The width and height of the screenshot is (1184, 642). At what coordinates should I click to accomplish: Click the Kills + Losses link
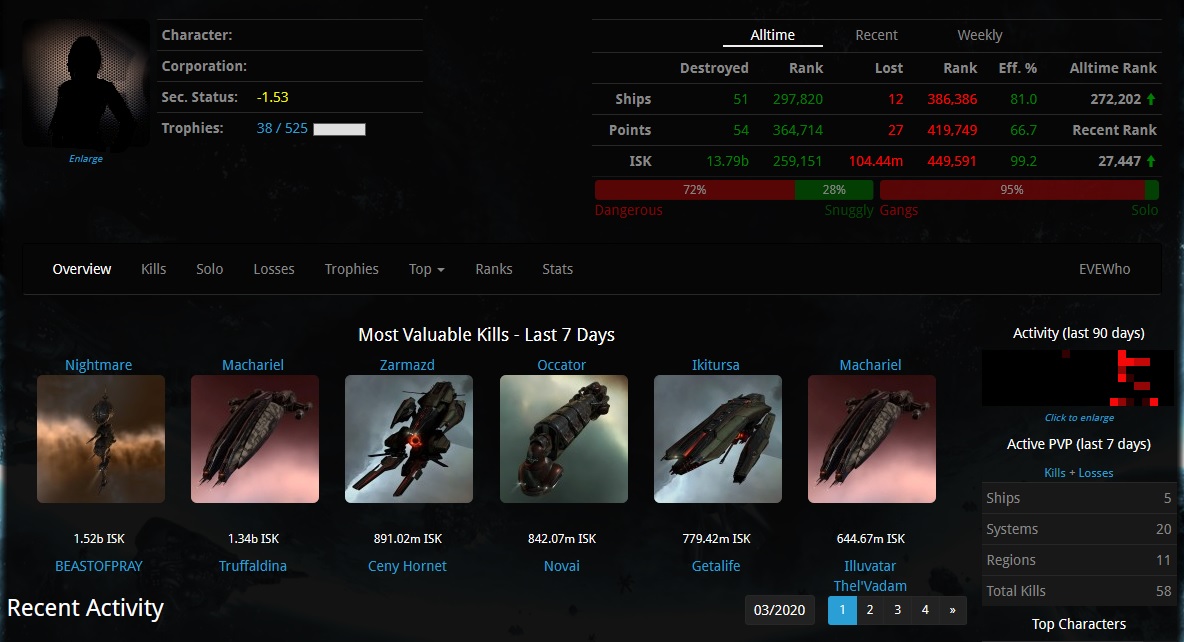(1078, 473)
